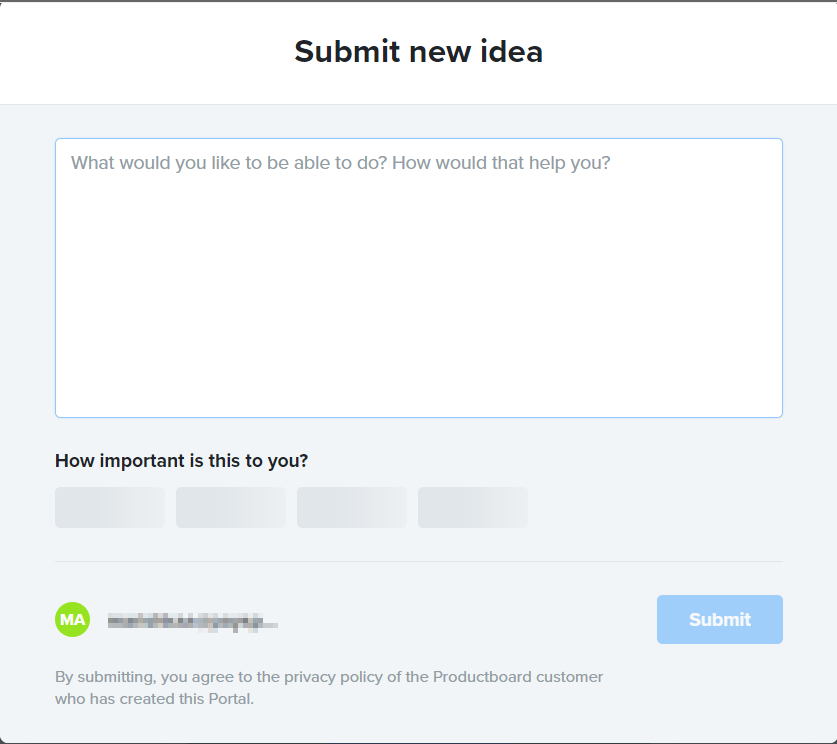
Task: Select the third importance option placeholder
Action: tap(352, 507)
